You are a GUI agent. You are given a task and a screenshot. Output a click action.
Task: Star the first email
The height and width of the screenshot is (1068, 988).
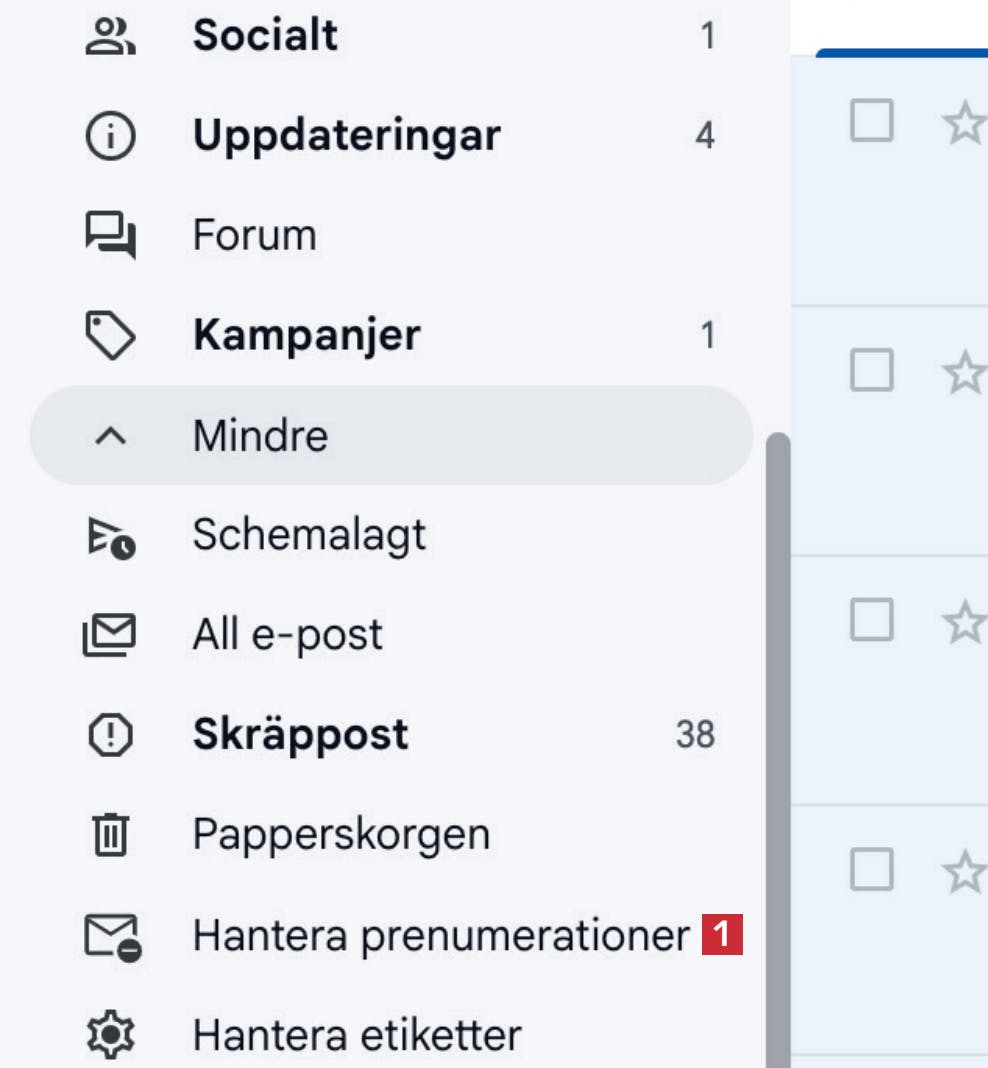[x=964, y=124]
